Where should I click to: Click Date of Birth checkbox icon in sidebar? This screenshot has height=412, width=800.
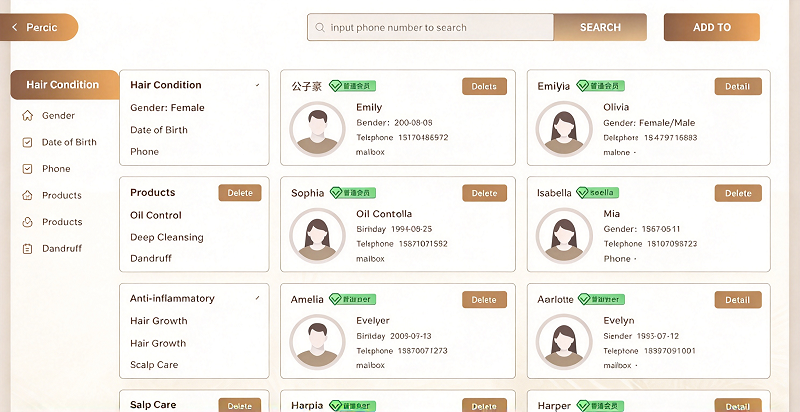coord(28,142)
